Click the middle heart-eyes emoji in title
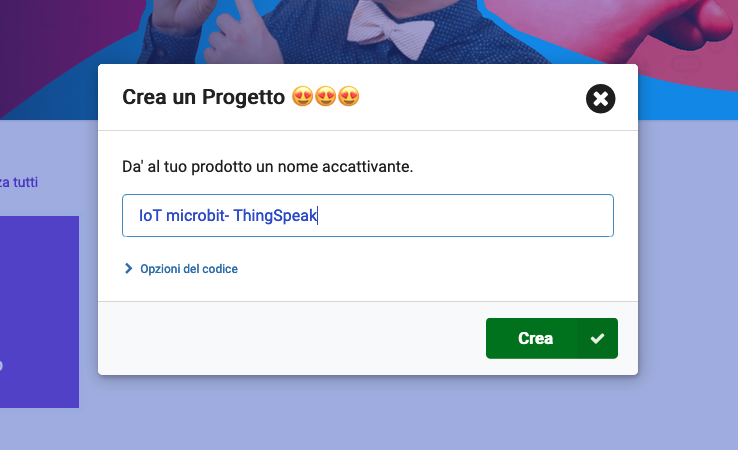This screenshot has height=450, width=738. 325,97
